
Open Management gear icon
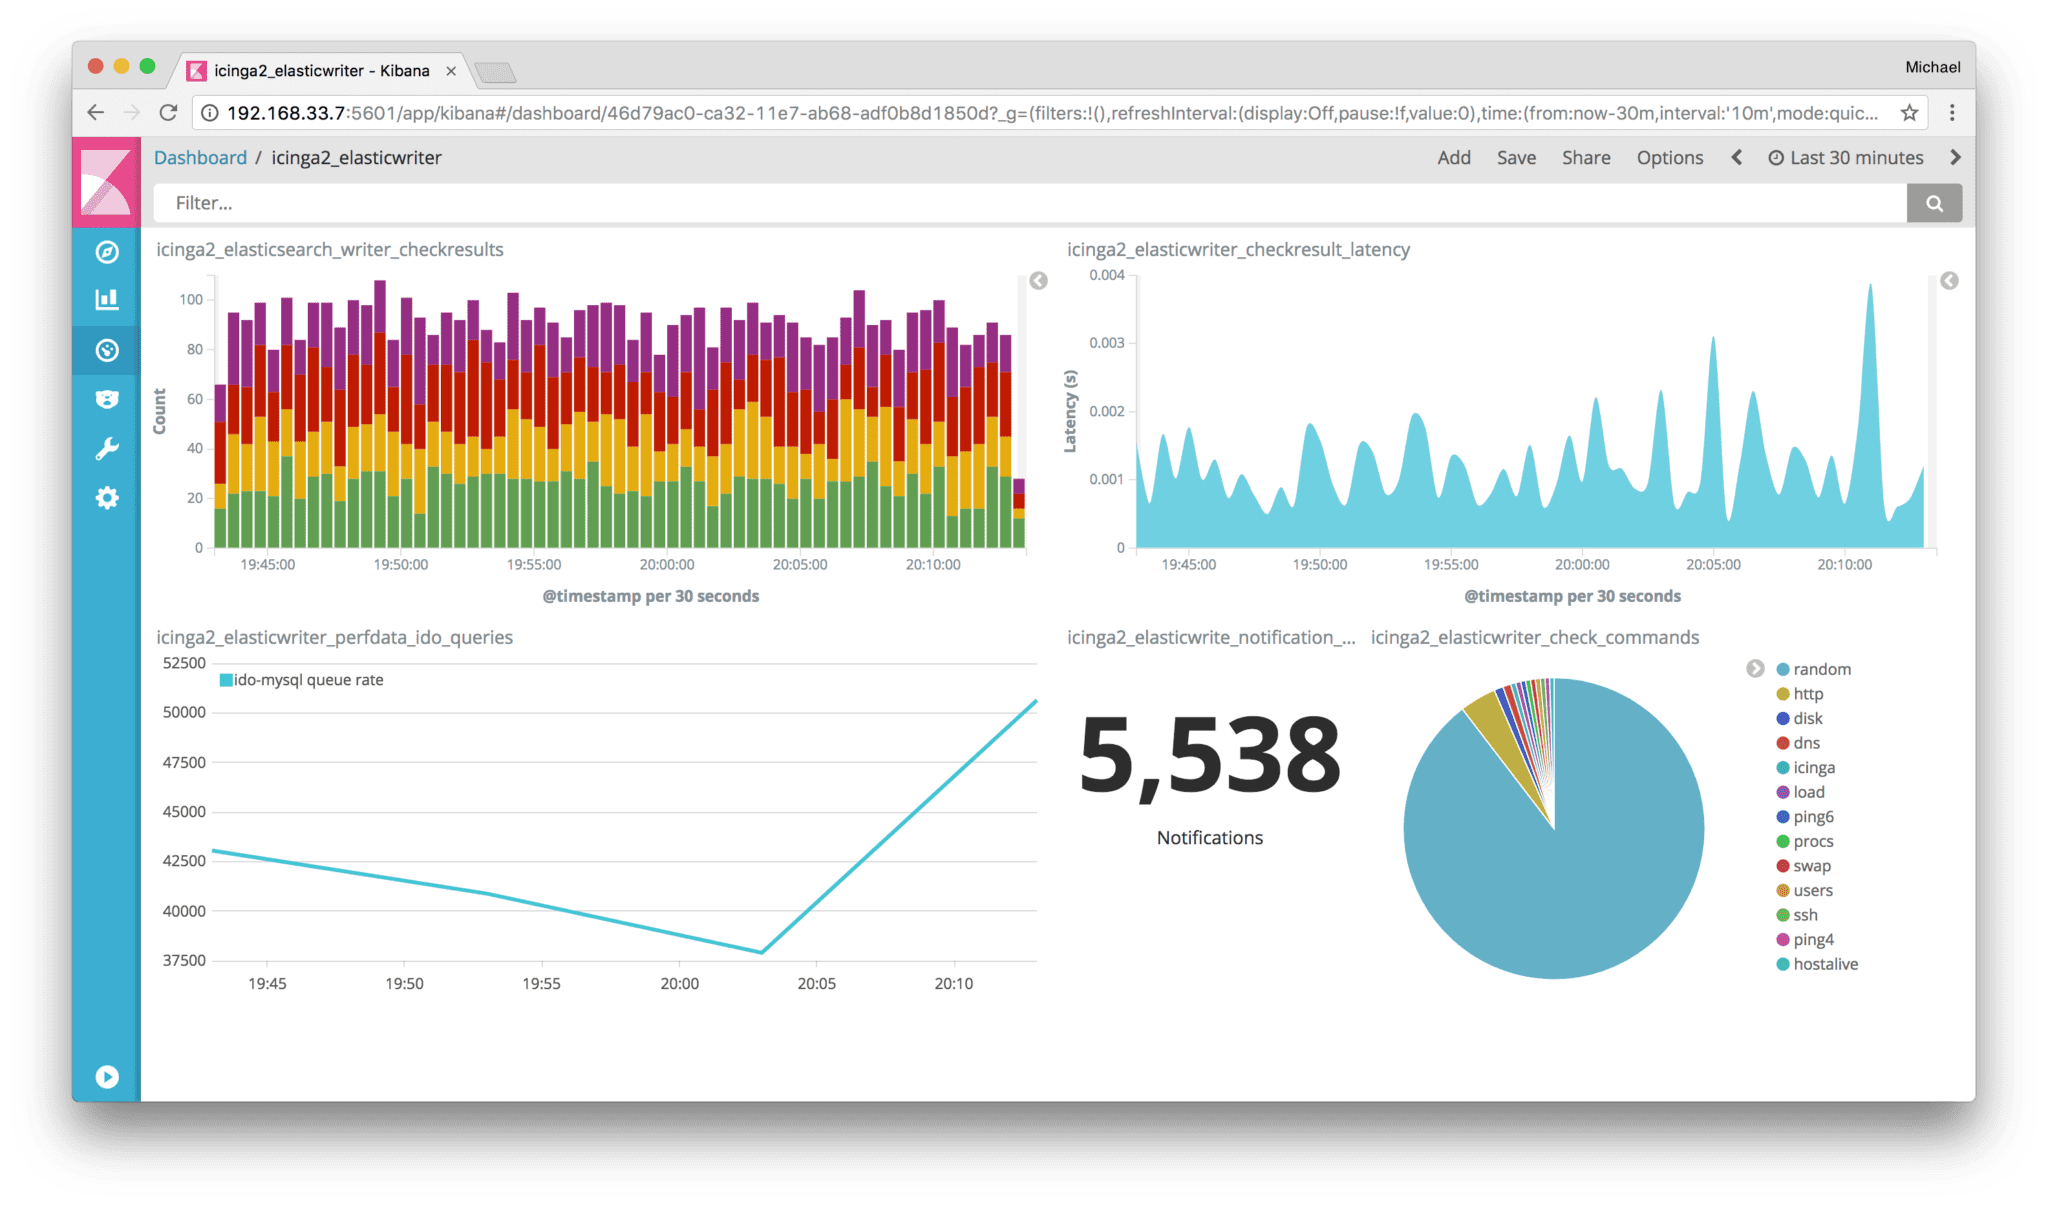tap(107, 498)
